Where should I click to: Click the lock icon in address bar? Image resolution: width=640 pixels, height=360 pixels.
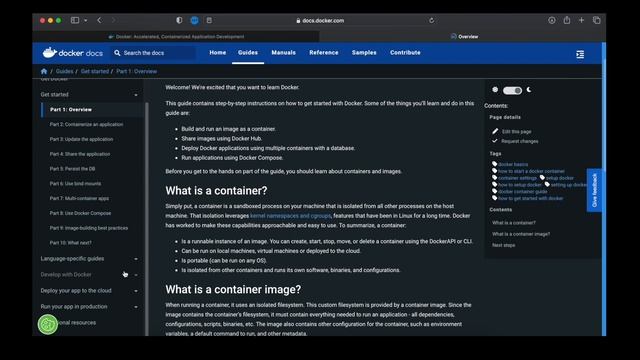pyautogui.click(x=298, y=20)
